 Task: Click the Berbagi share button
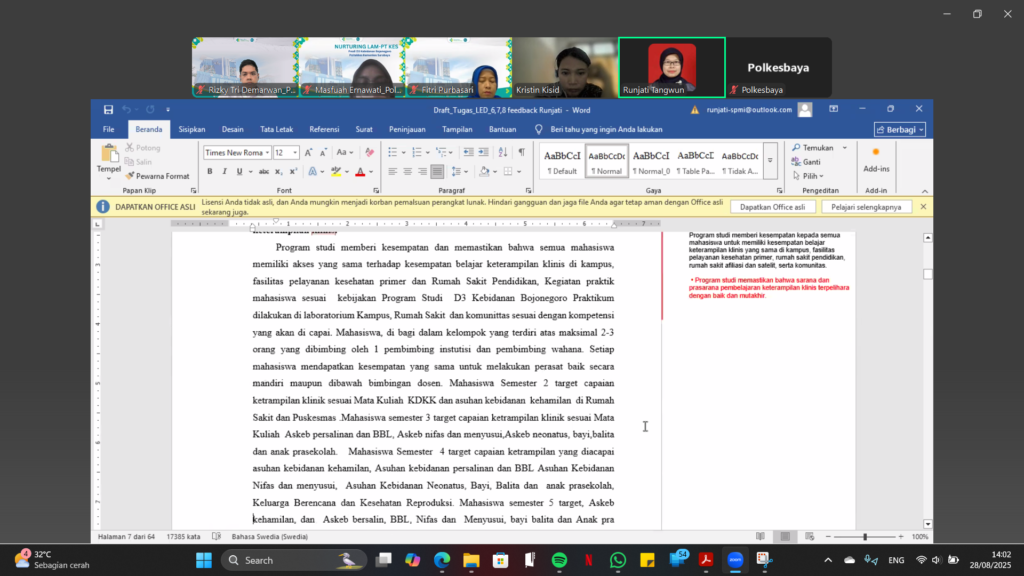(900, 129)
